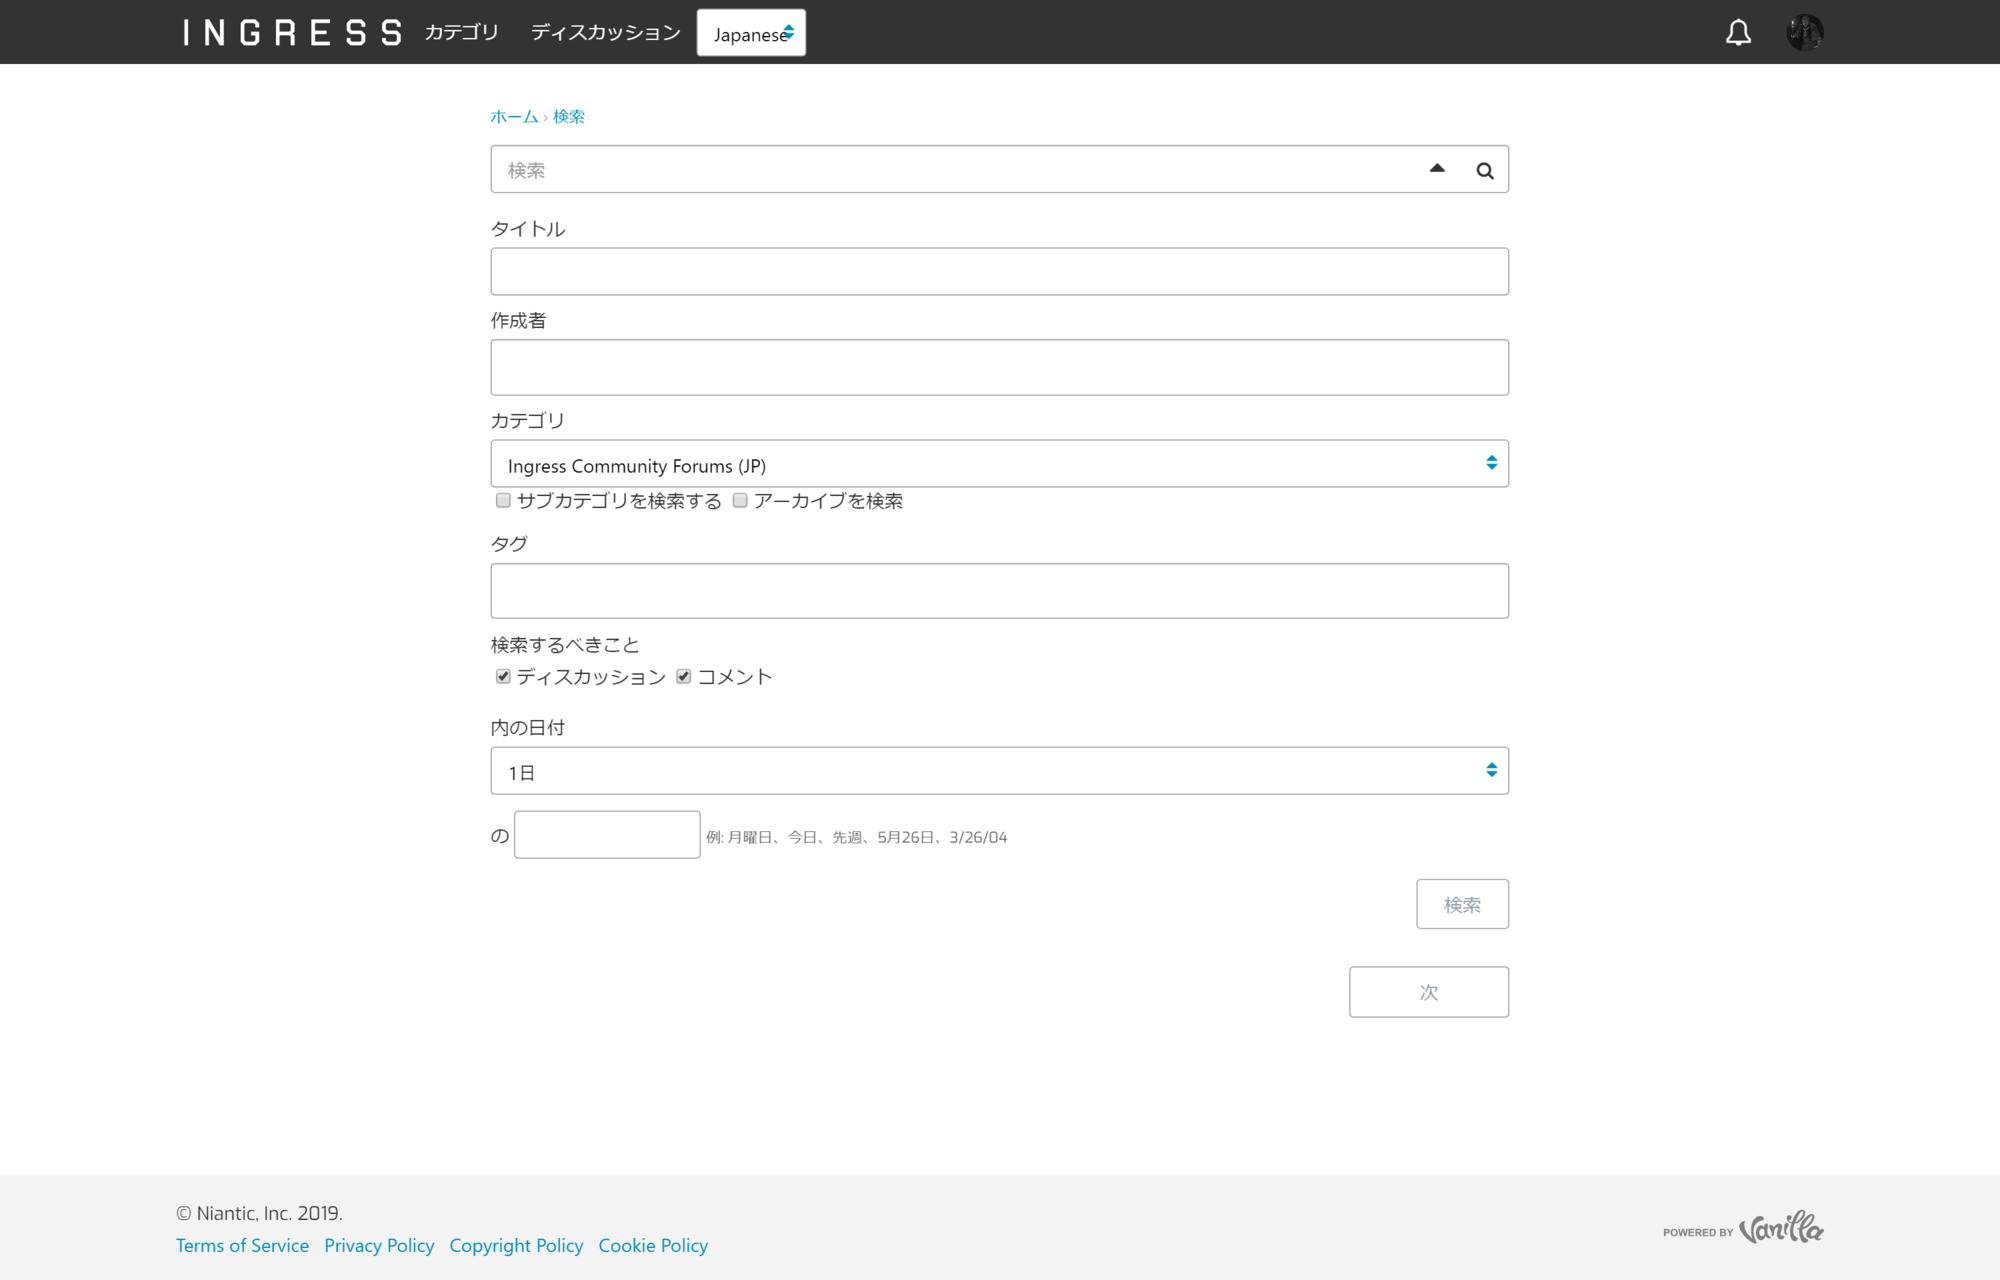Viewport: 2000px width, 1280px height.
Task: Open the Japanese language selector
Action: (751, 32)
